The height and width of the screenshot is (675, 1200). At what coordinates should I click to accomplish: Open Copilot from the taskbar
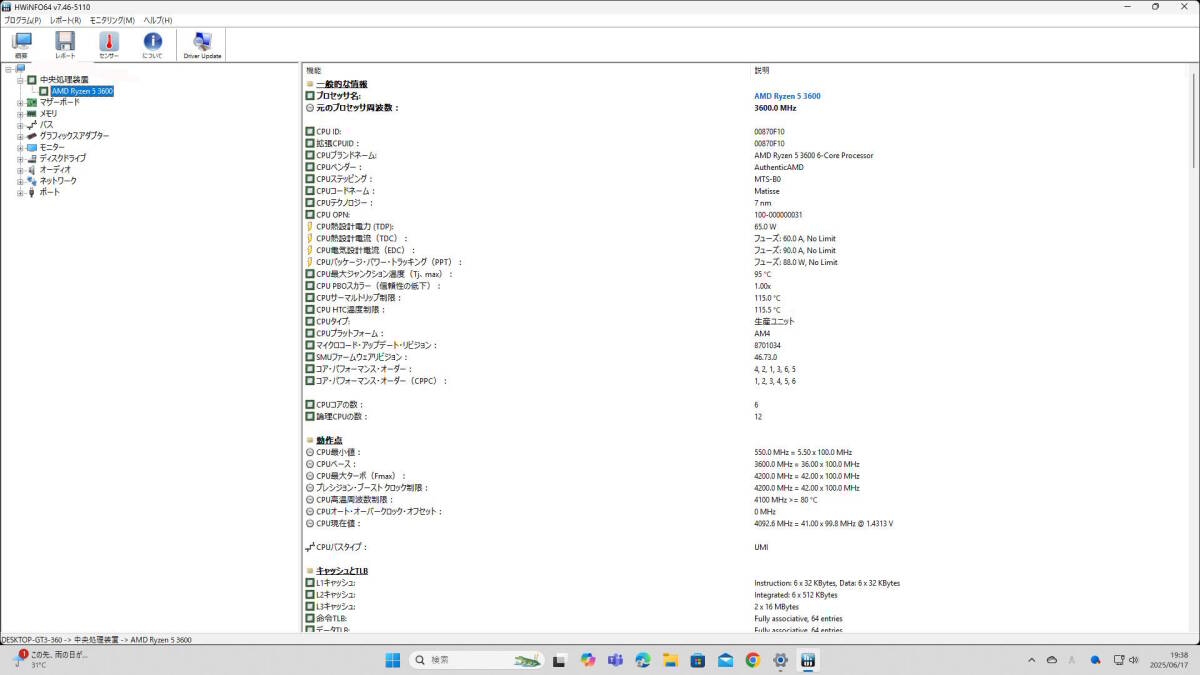(587, 660)
